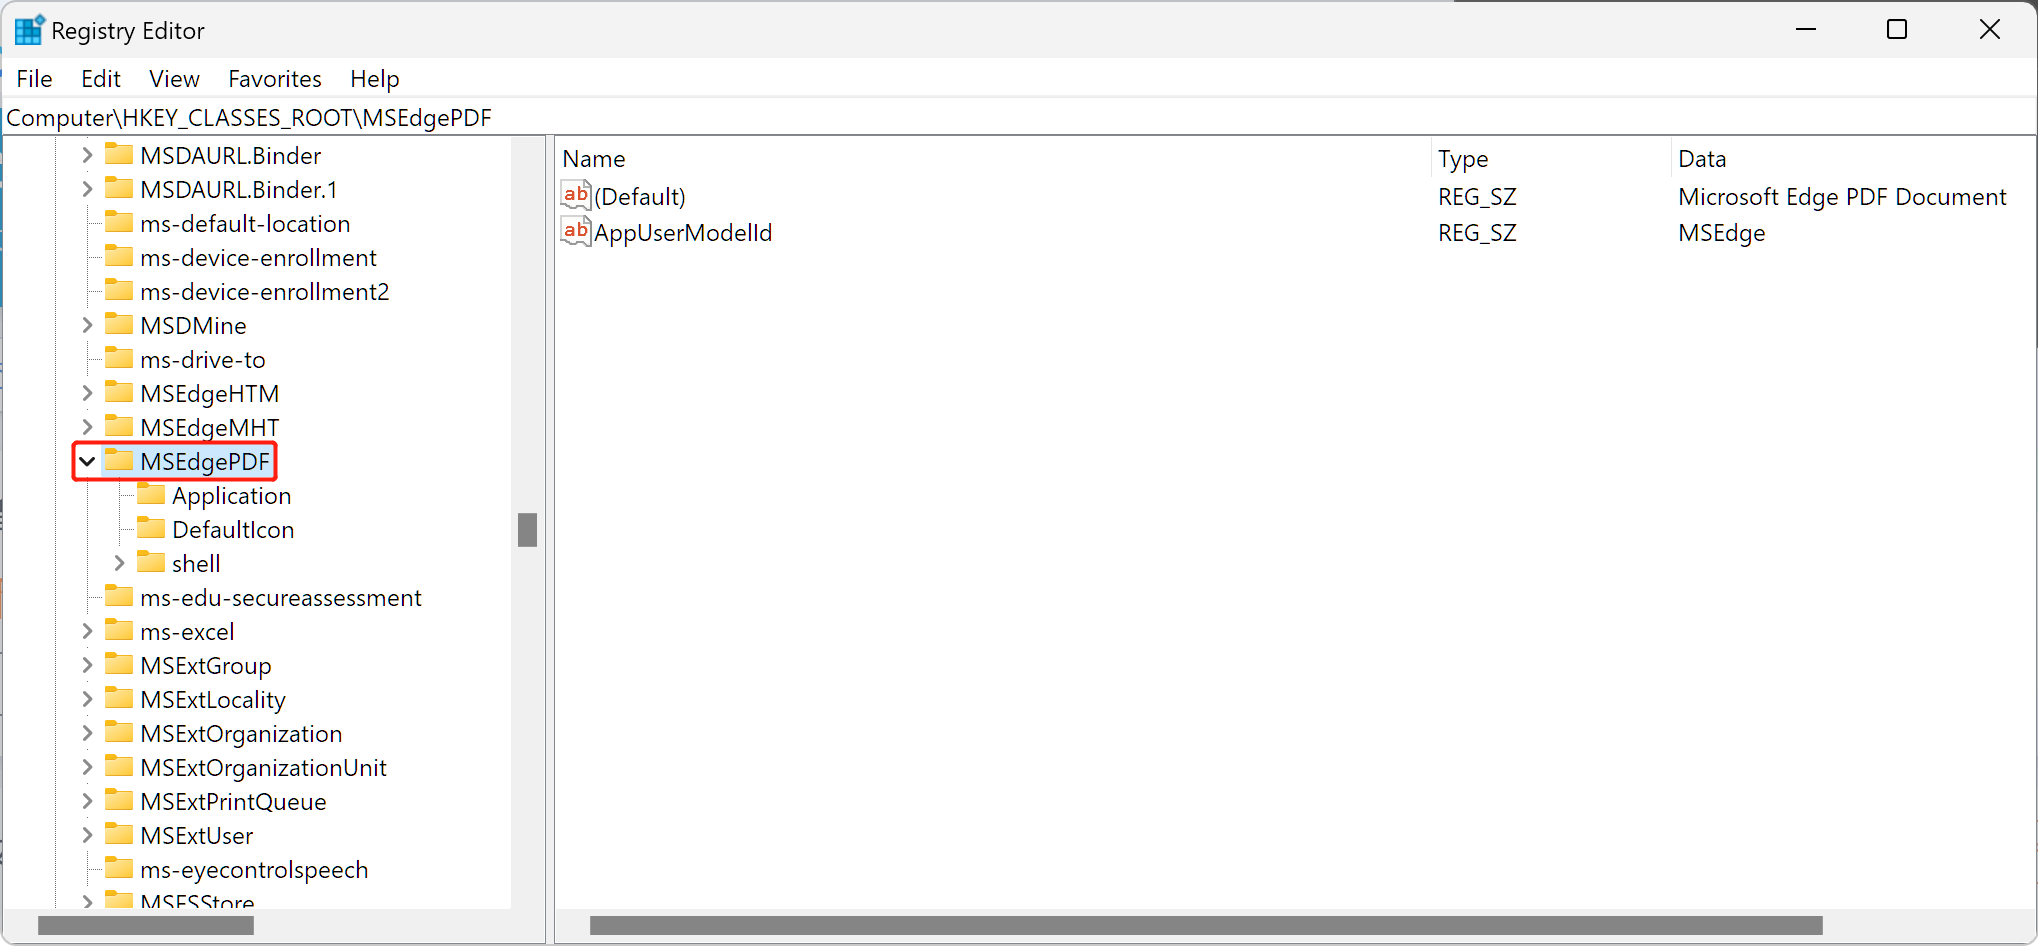The height and width of the screenshot is (946, 2038).
Task: Expand the MSDAURL.Binder.1 key
Action: [x=87, y=189]
